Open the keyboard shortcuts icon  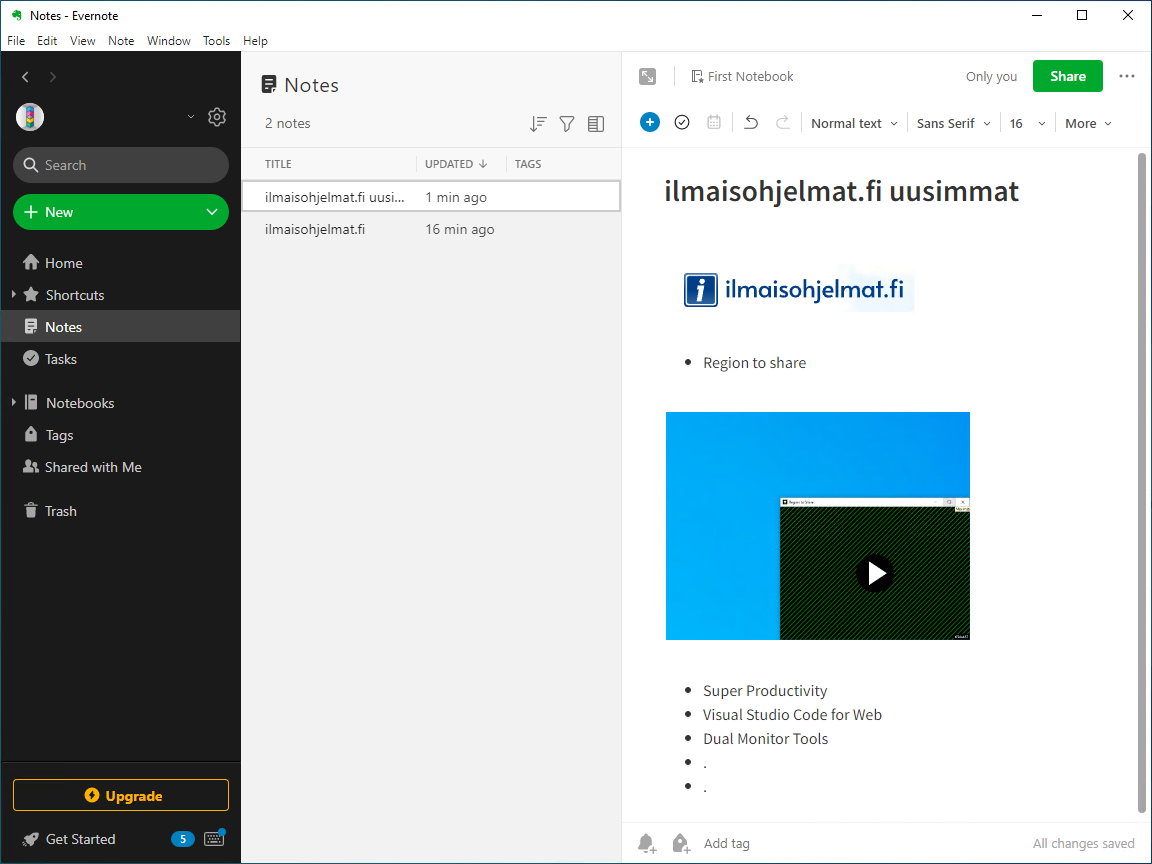[x=215, y=838]
